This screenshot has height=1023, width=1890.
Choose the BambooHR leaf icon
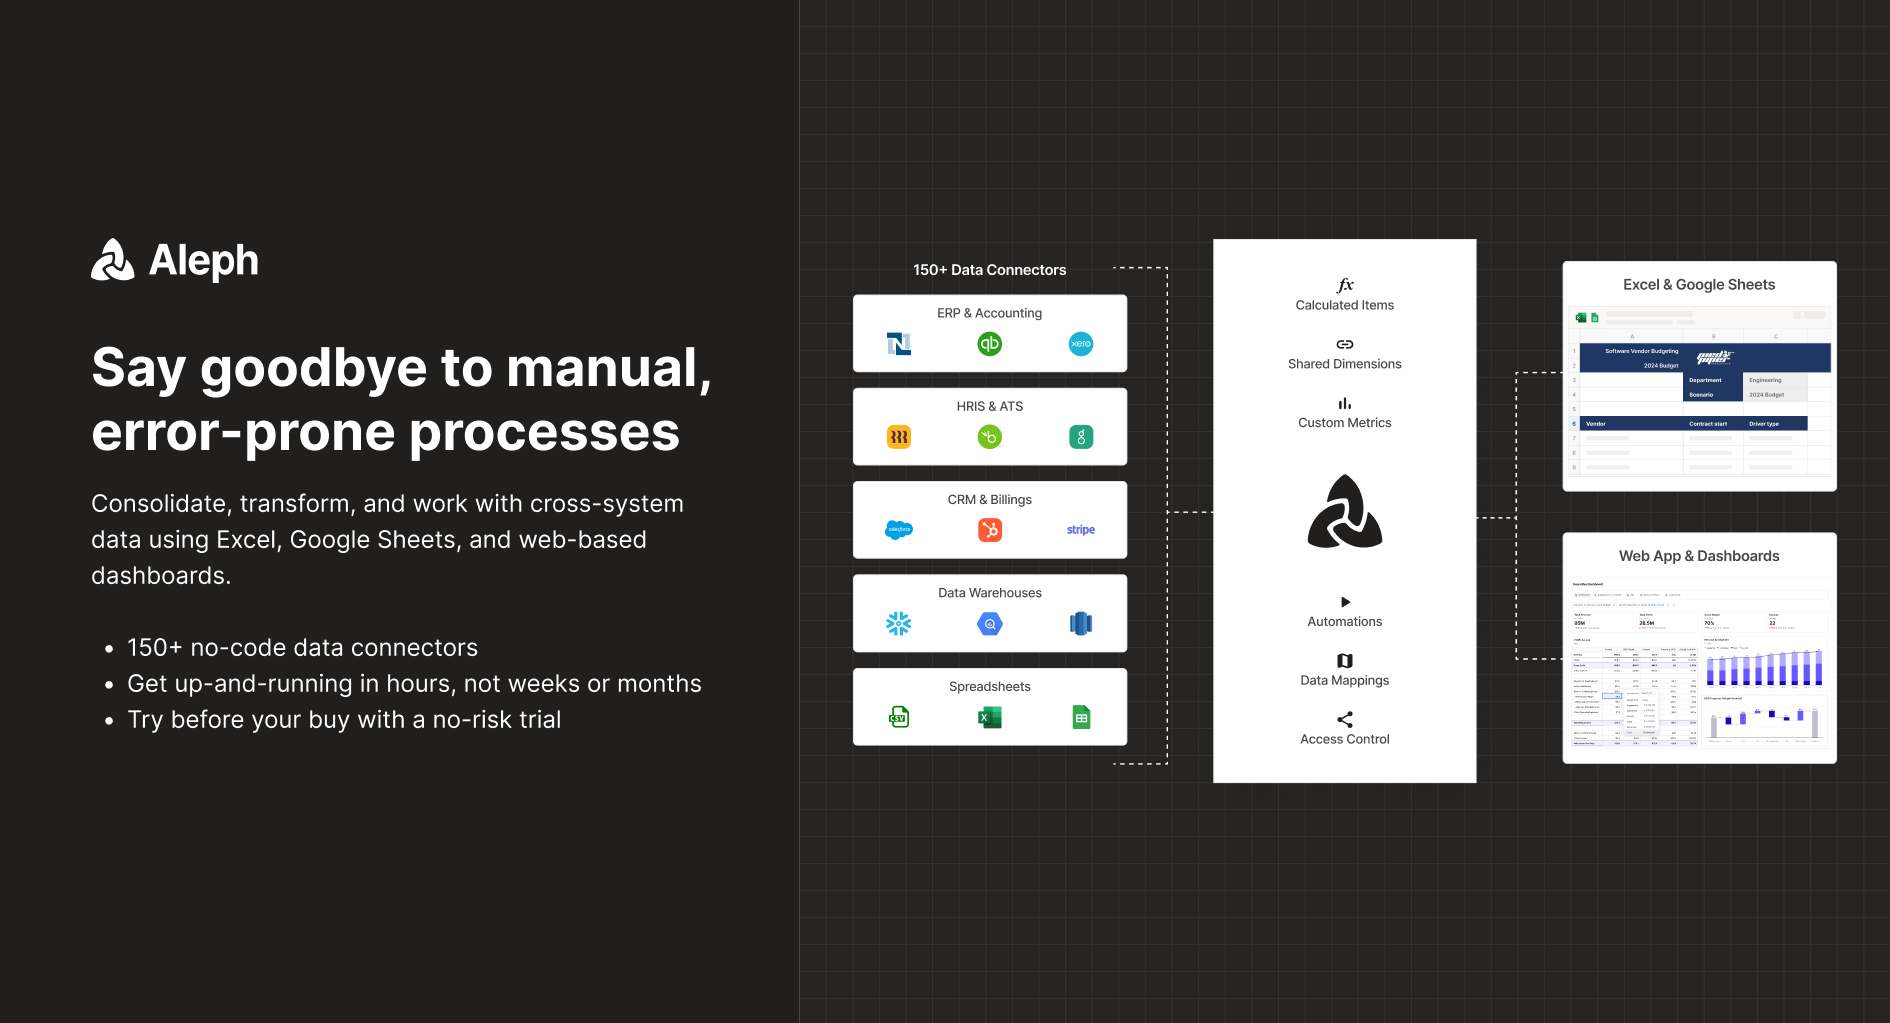pos(990,437)
